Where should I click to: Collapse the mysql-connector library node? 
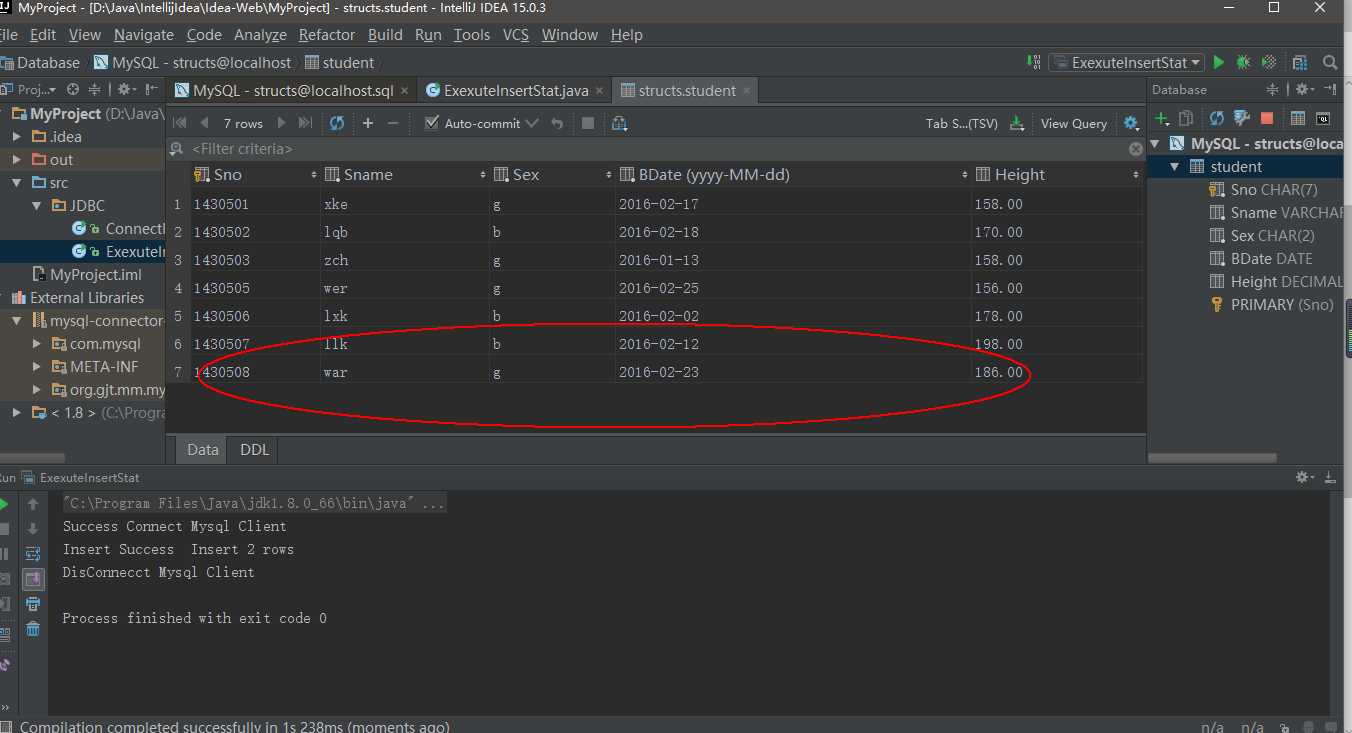click(x=17, y=321)
